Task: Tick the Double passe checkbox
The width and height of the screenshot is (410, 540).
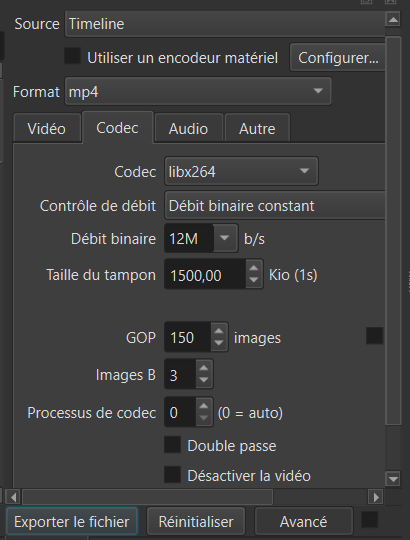Action: click(x=172, y=445)
